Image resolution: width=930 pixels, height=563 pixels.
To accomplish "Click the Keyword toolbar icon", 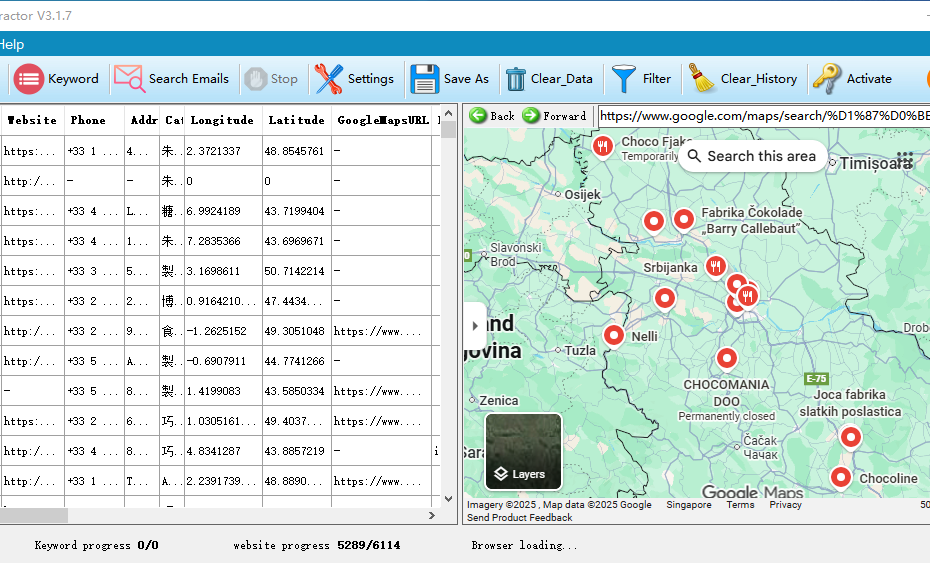I will (29, 79).
